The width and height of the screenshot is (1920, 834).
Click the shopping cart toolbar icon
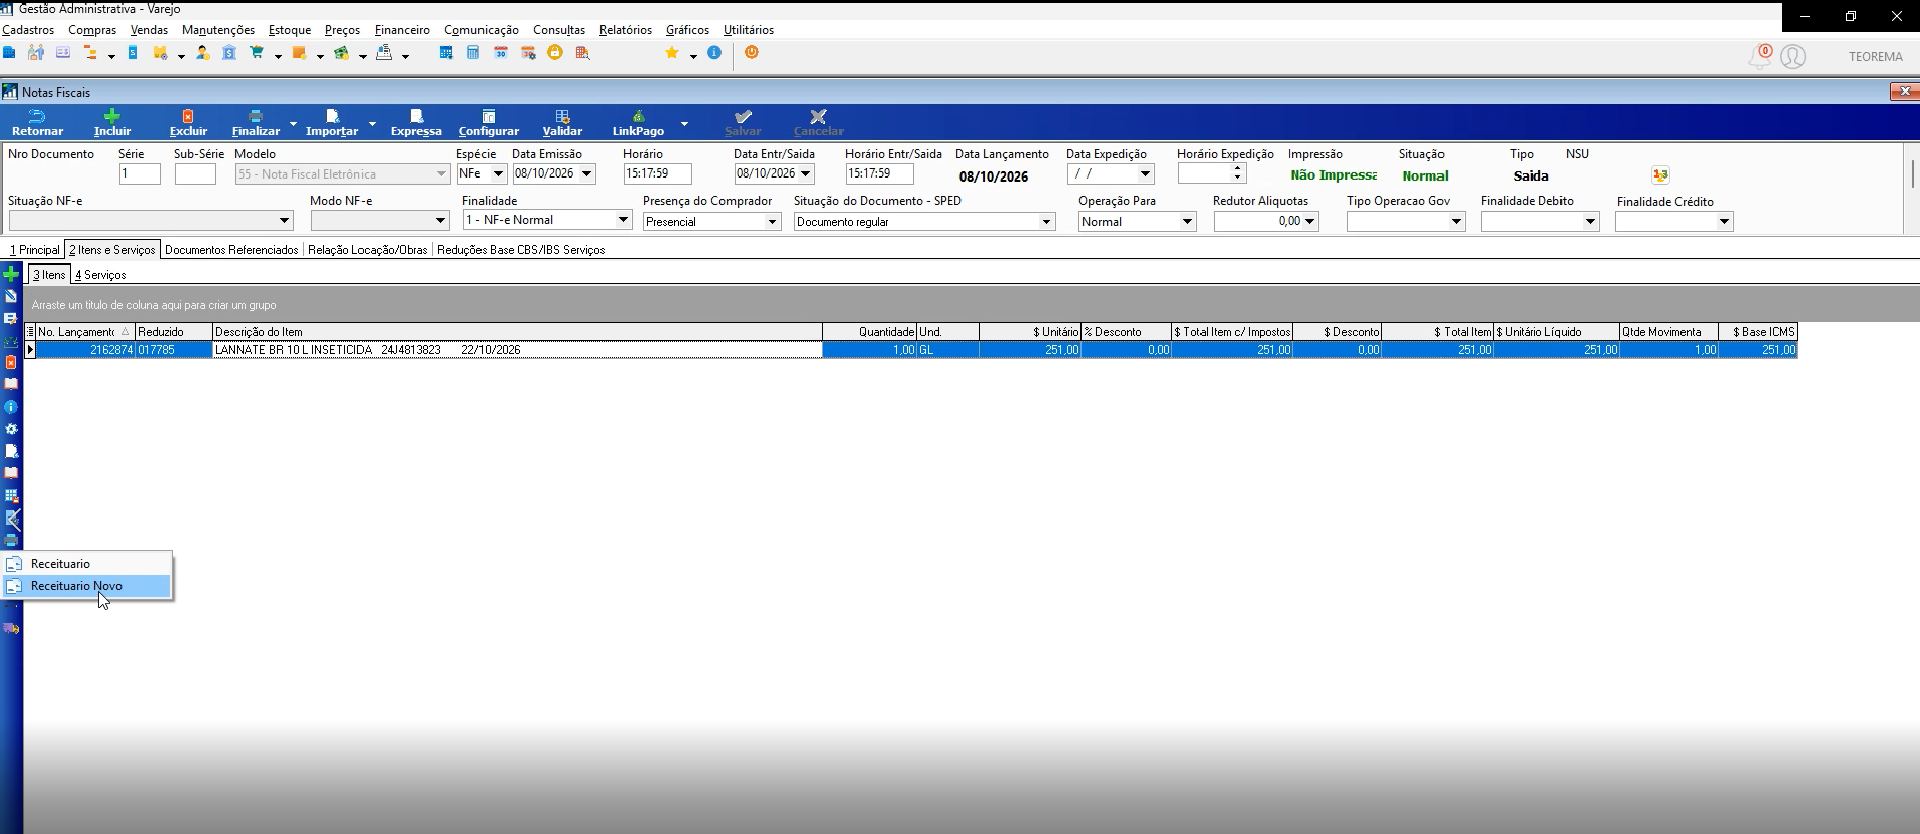tap(257, 53)
